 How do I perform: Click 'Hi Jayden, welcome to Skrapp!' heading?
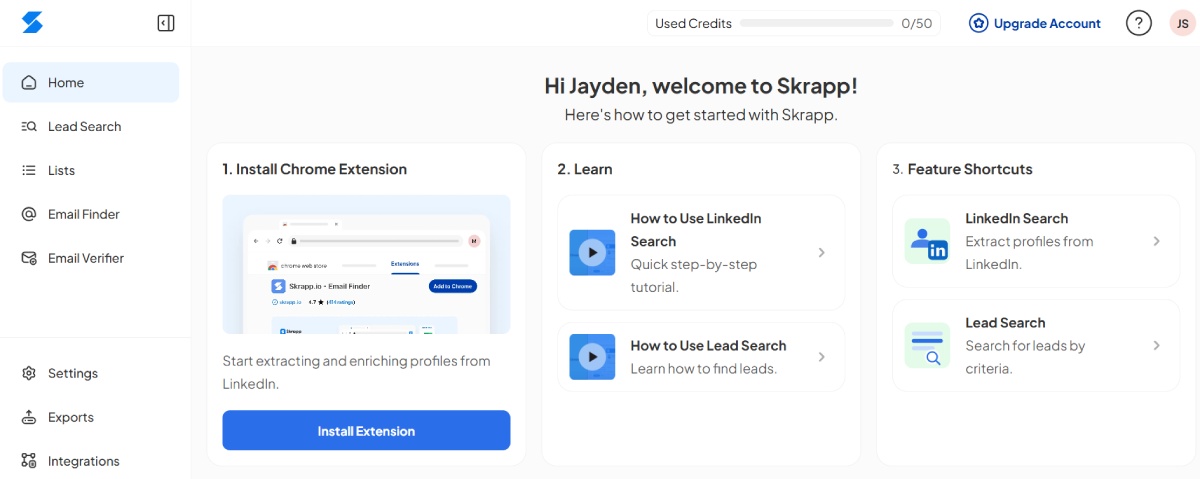701,86
